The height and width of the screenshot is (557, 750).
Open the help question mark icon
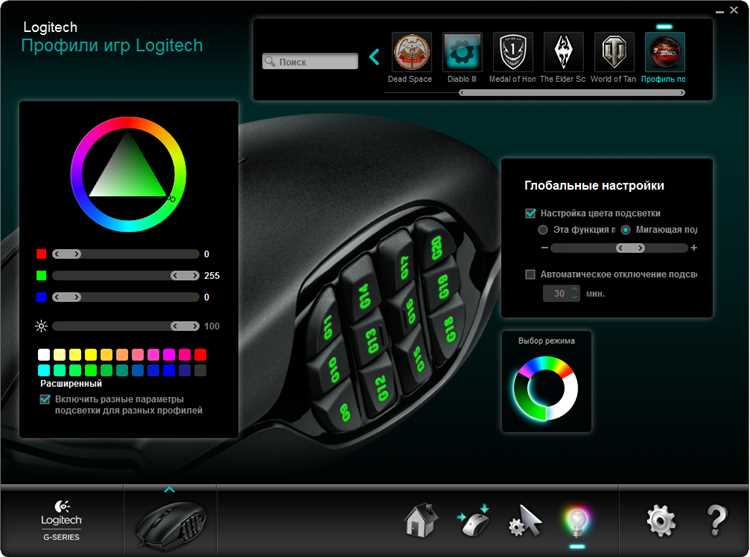716,521
